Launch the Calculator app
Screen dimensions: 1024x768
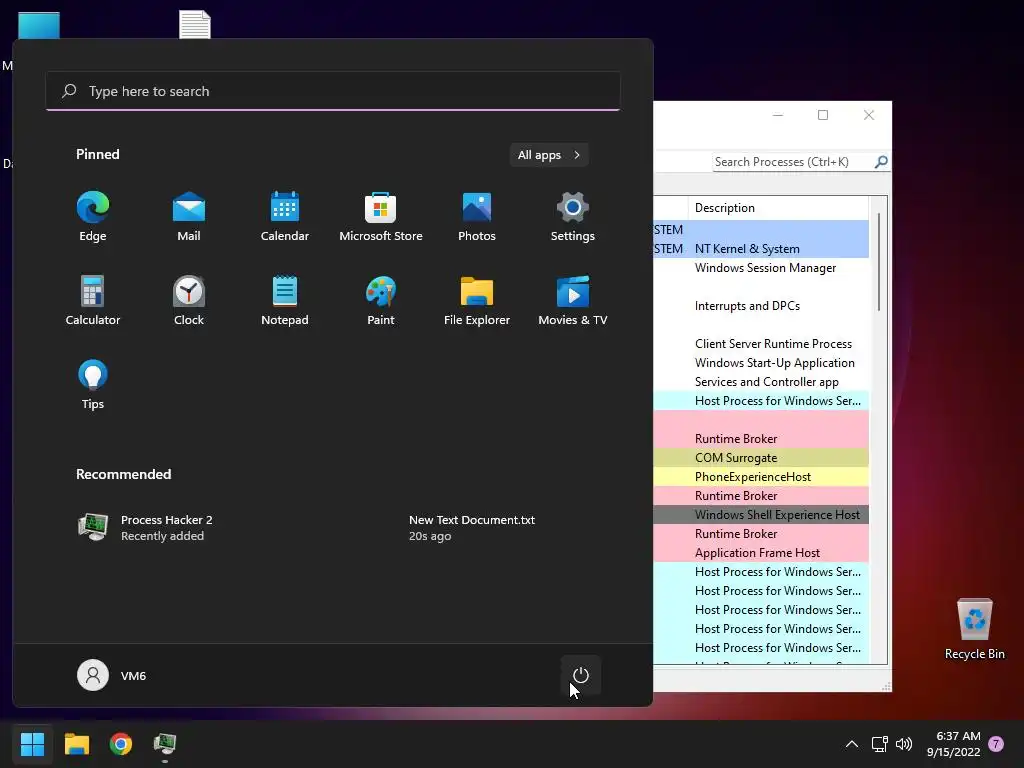tap(93, 301)
